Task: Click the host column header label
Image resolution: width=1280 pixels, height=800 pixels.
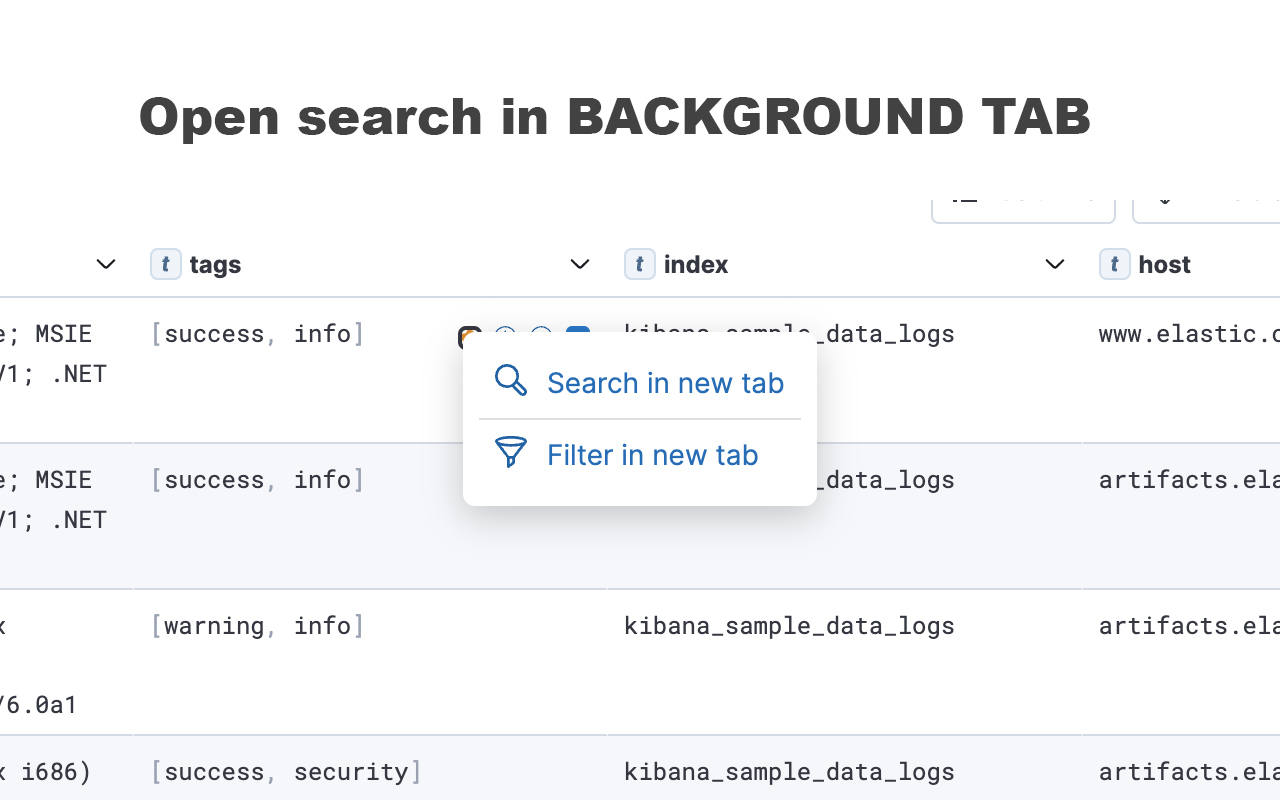Action: tap(1164, 264)
